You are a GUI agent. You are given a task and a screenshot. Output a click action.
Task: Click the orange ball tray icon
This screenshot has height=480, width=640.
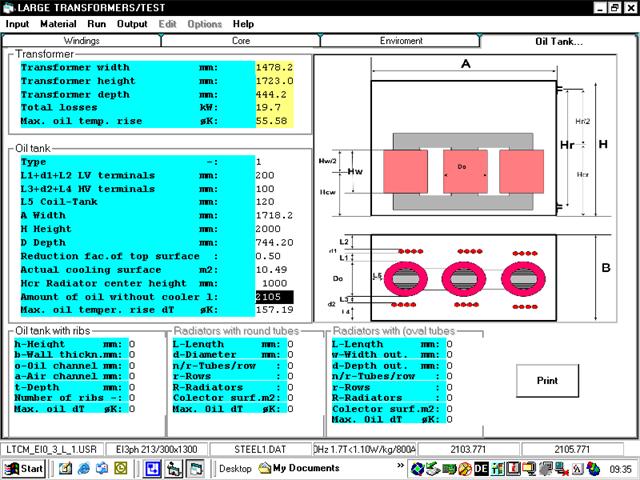(x=465, y=469)
